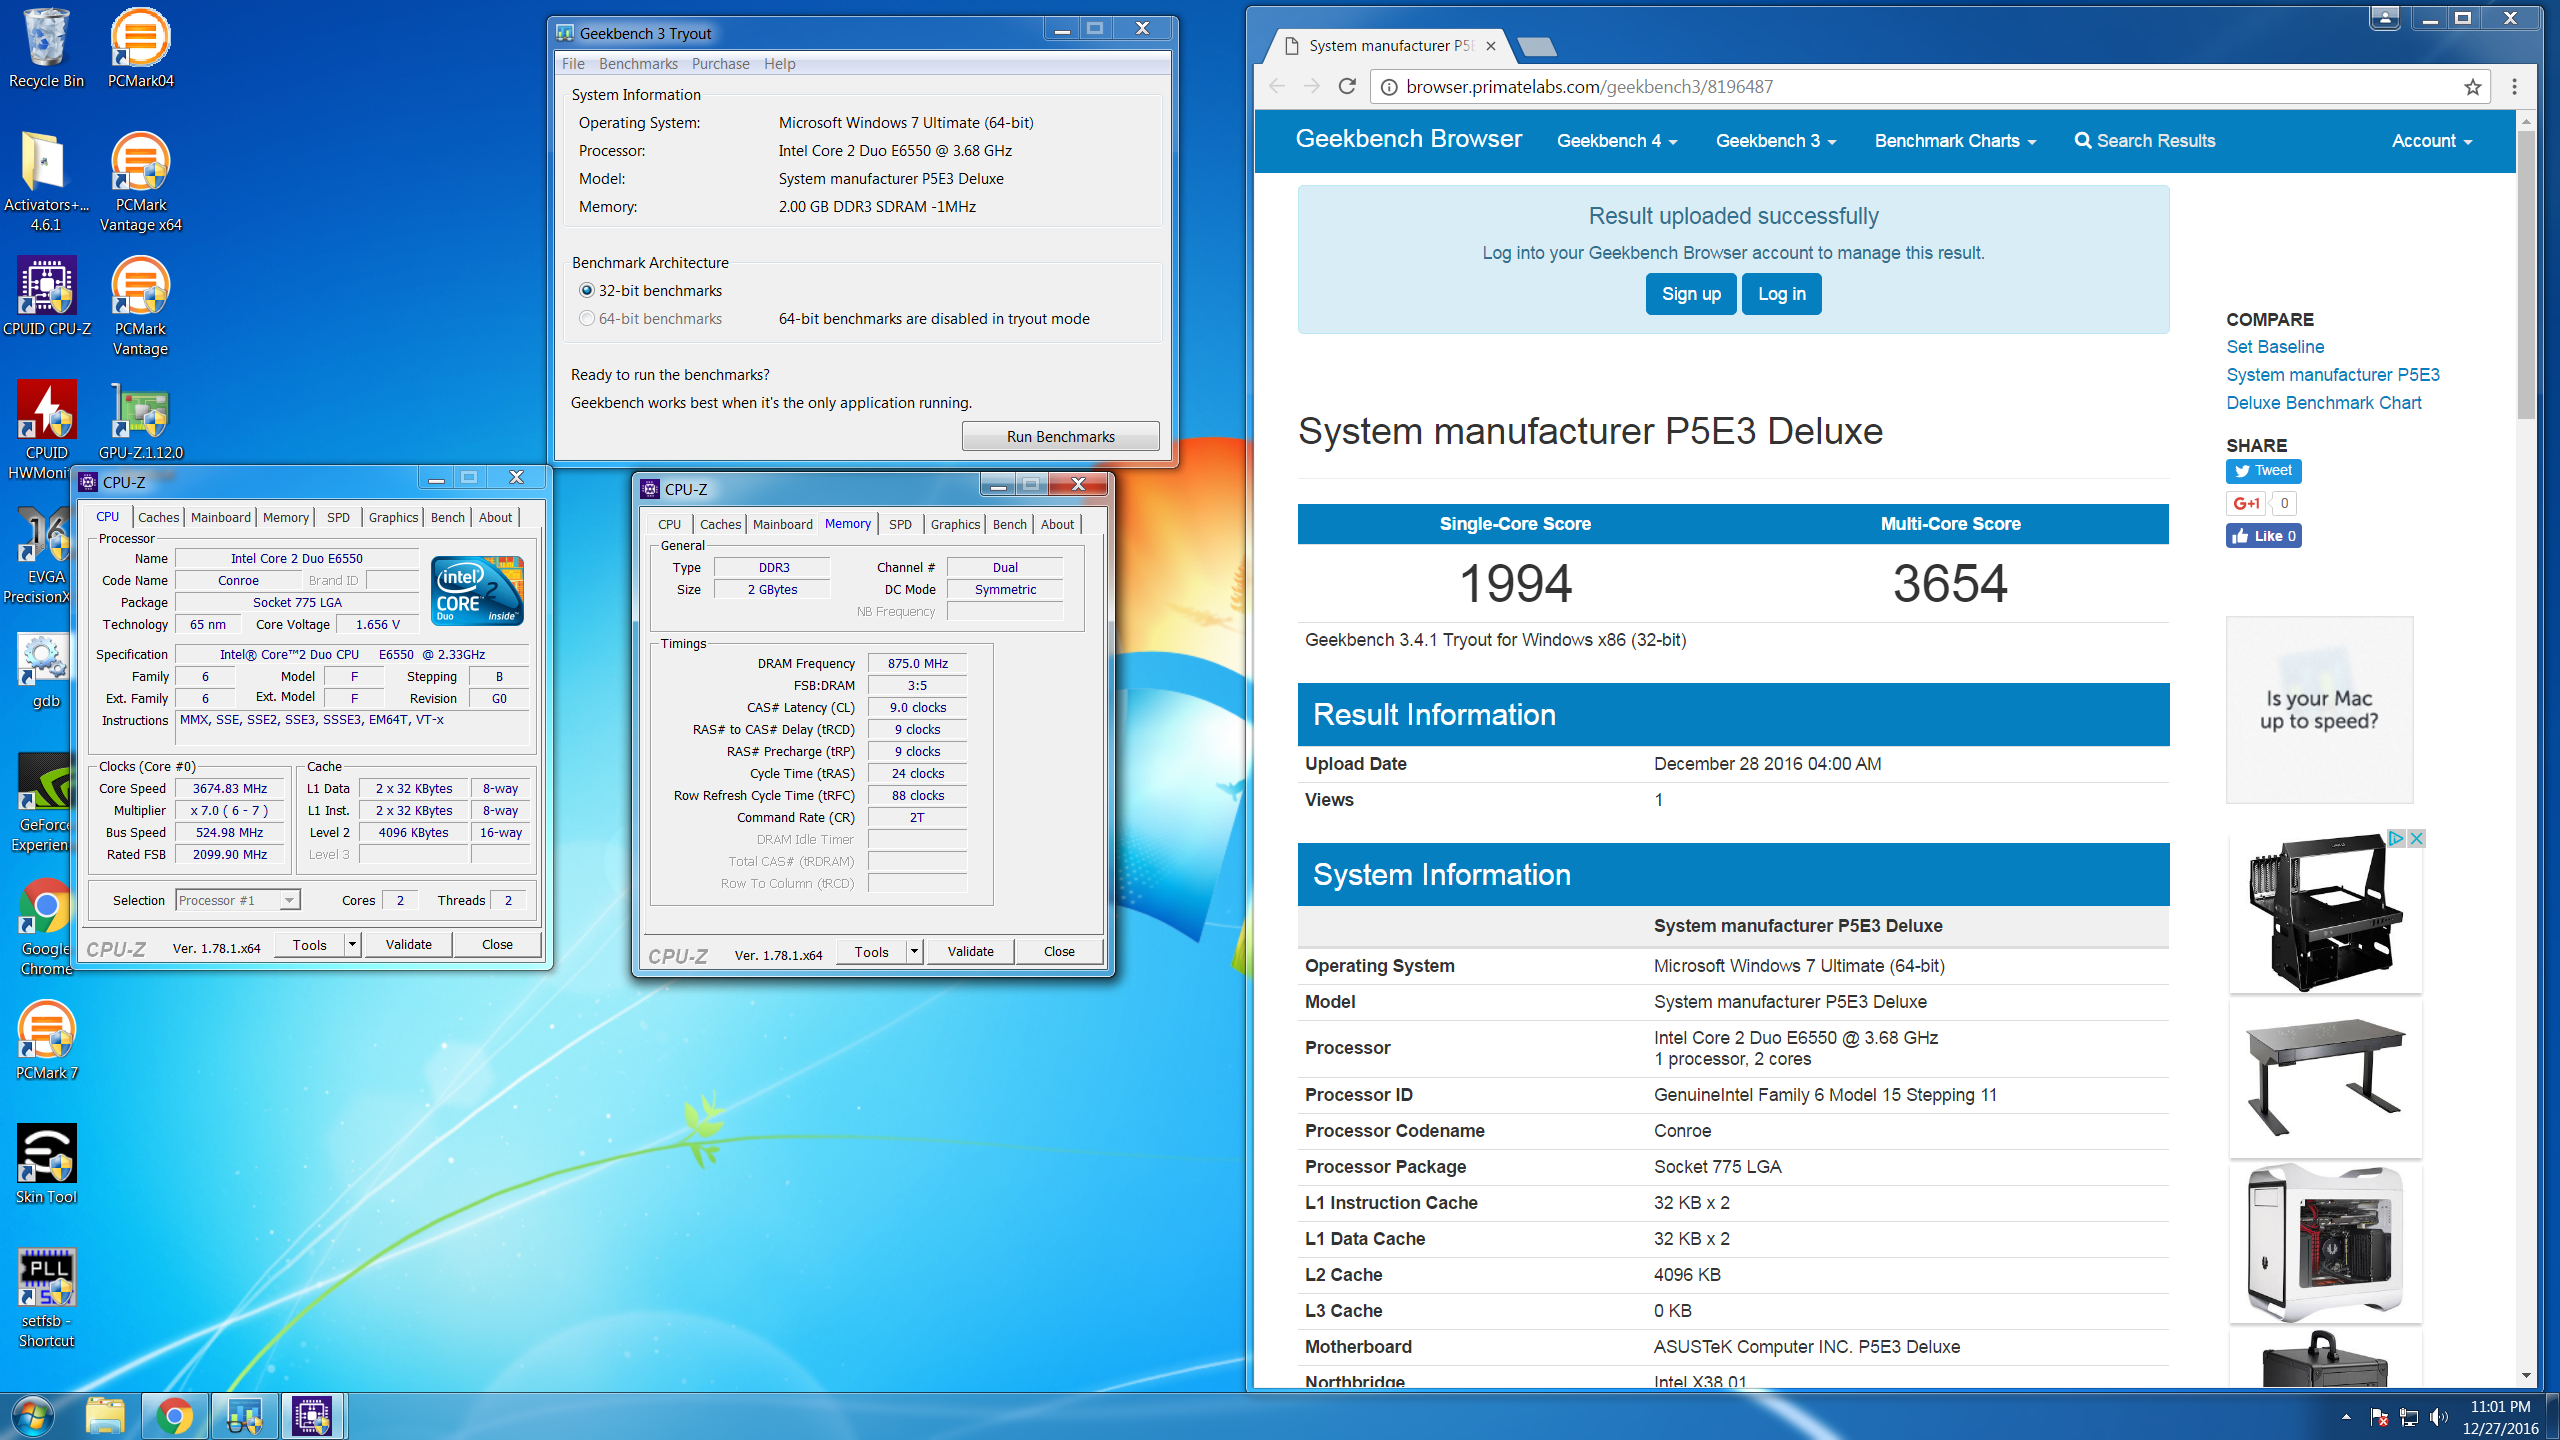
Task: Select the 32-bit benchmarks radio button
Action: [587, 290]
